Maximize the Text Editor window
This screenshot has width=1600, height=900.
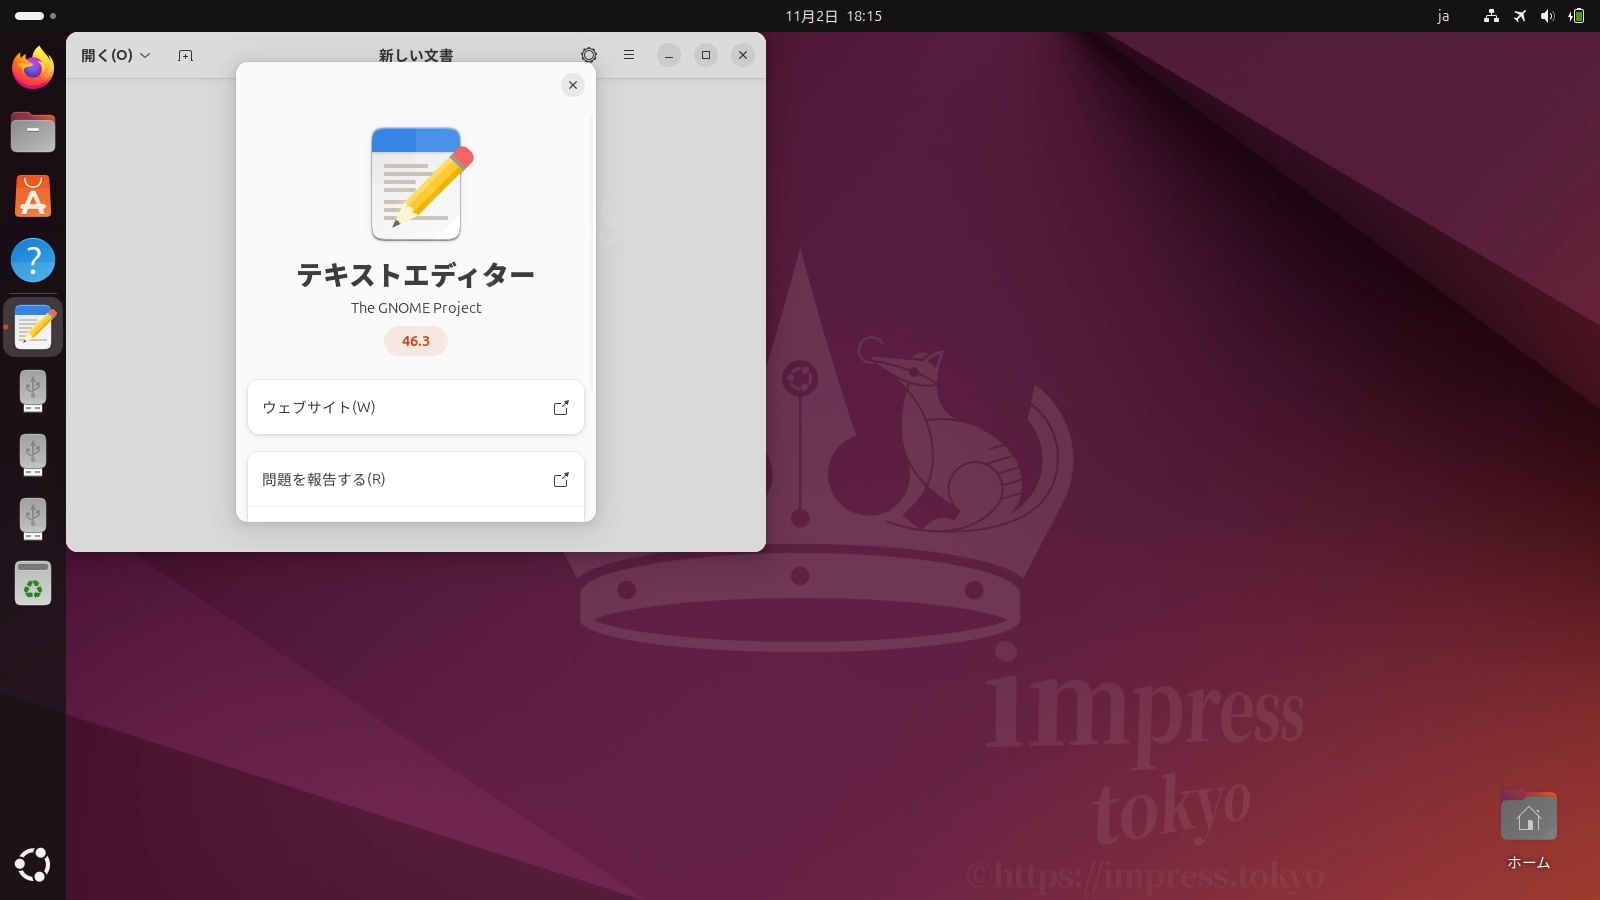[x=706, y=55]
